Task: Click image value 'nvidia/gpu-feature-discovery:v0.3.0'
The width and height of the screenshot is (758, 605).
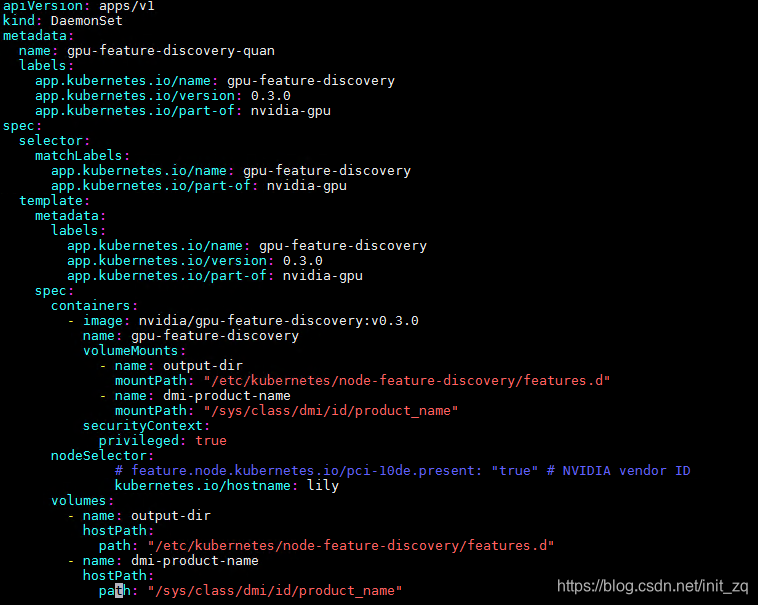Action: (x=278, y=320)
